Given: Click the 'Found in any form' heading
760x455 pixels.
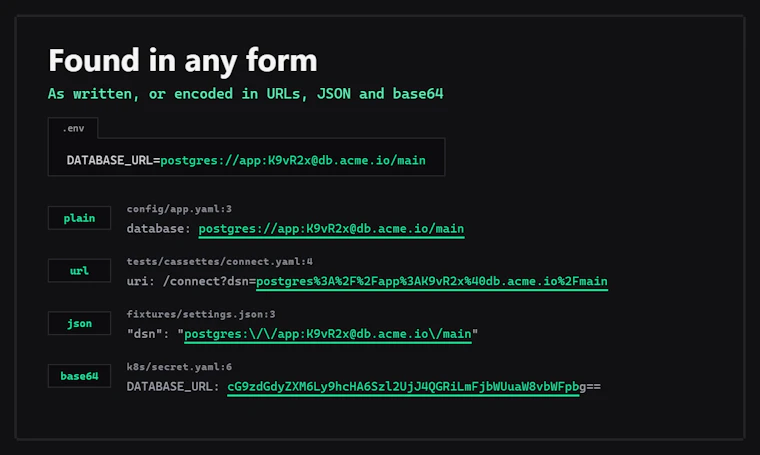Looking at the screenshot, I should [183, 61].
